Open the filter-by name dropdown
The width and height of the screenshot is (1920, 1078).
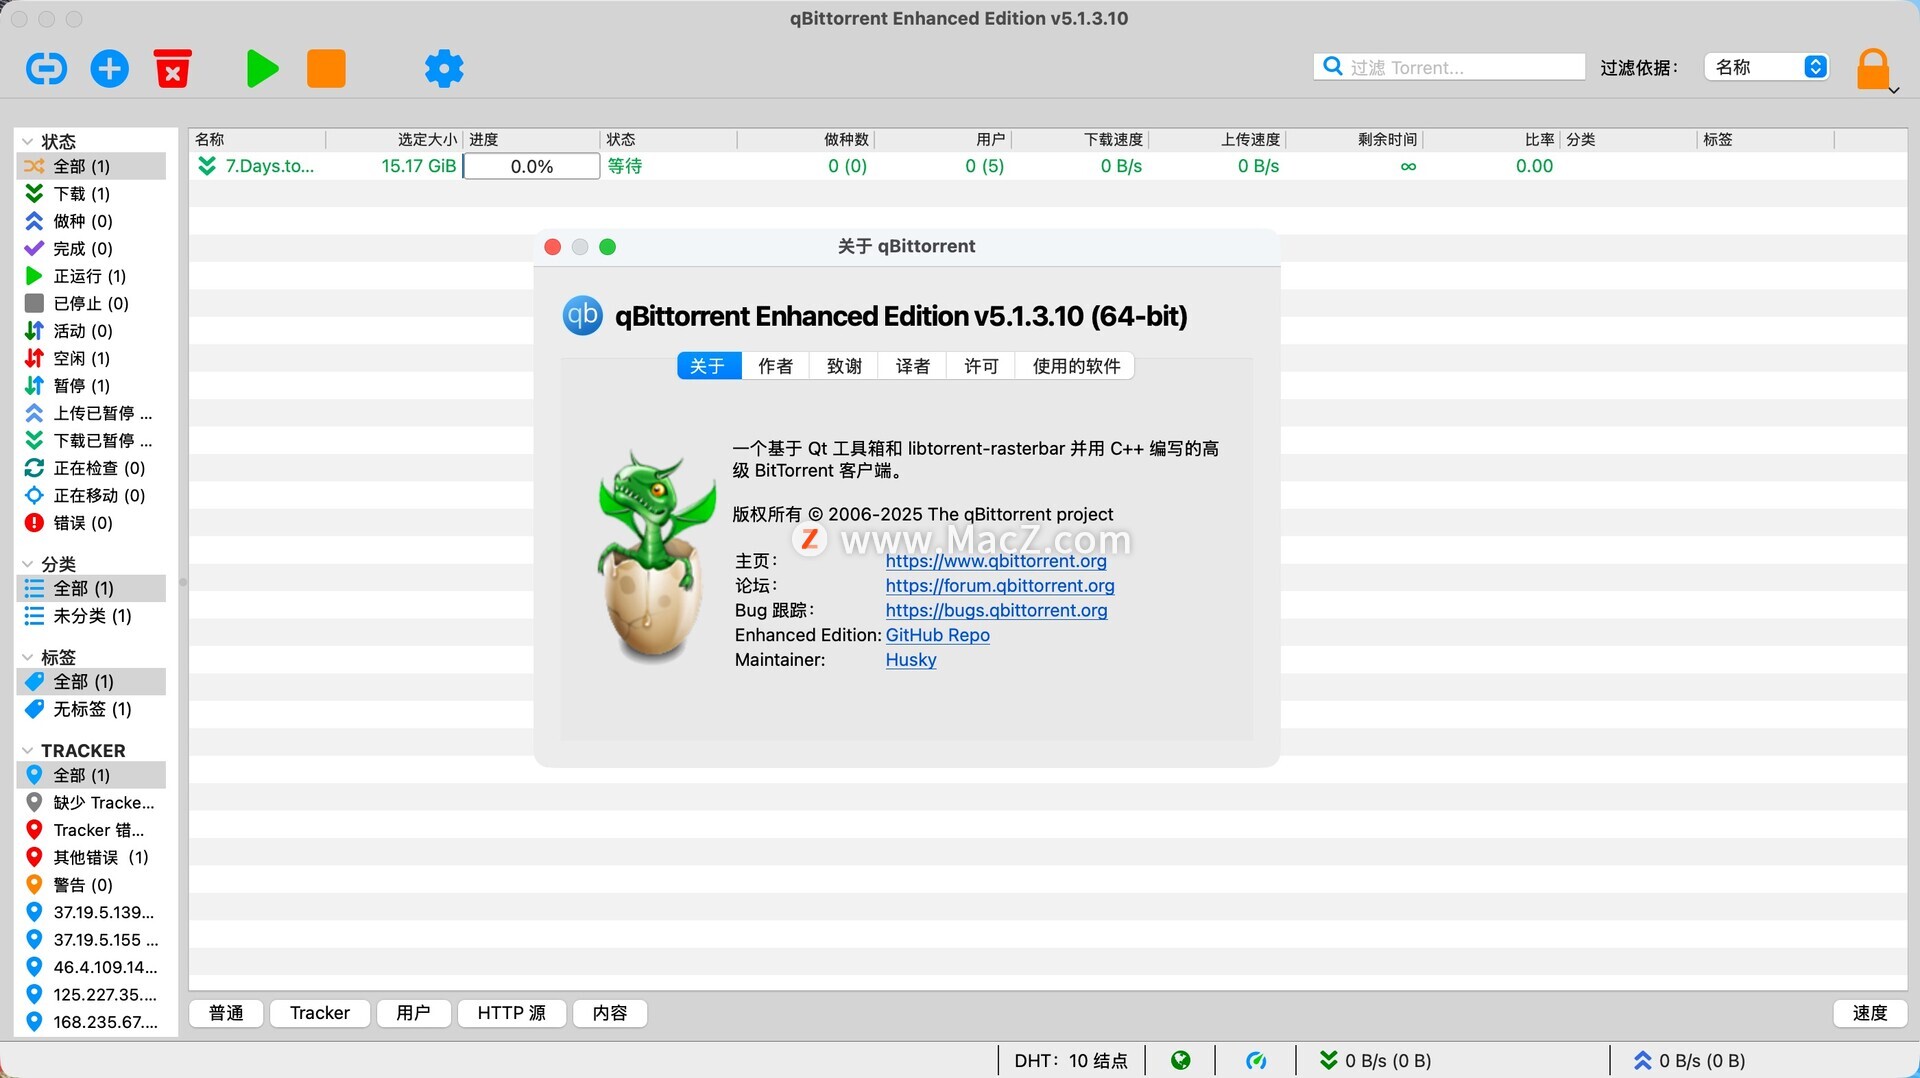[1767, 67]
